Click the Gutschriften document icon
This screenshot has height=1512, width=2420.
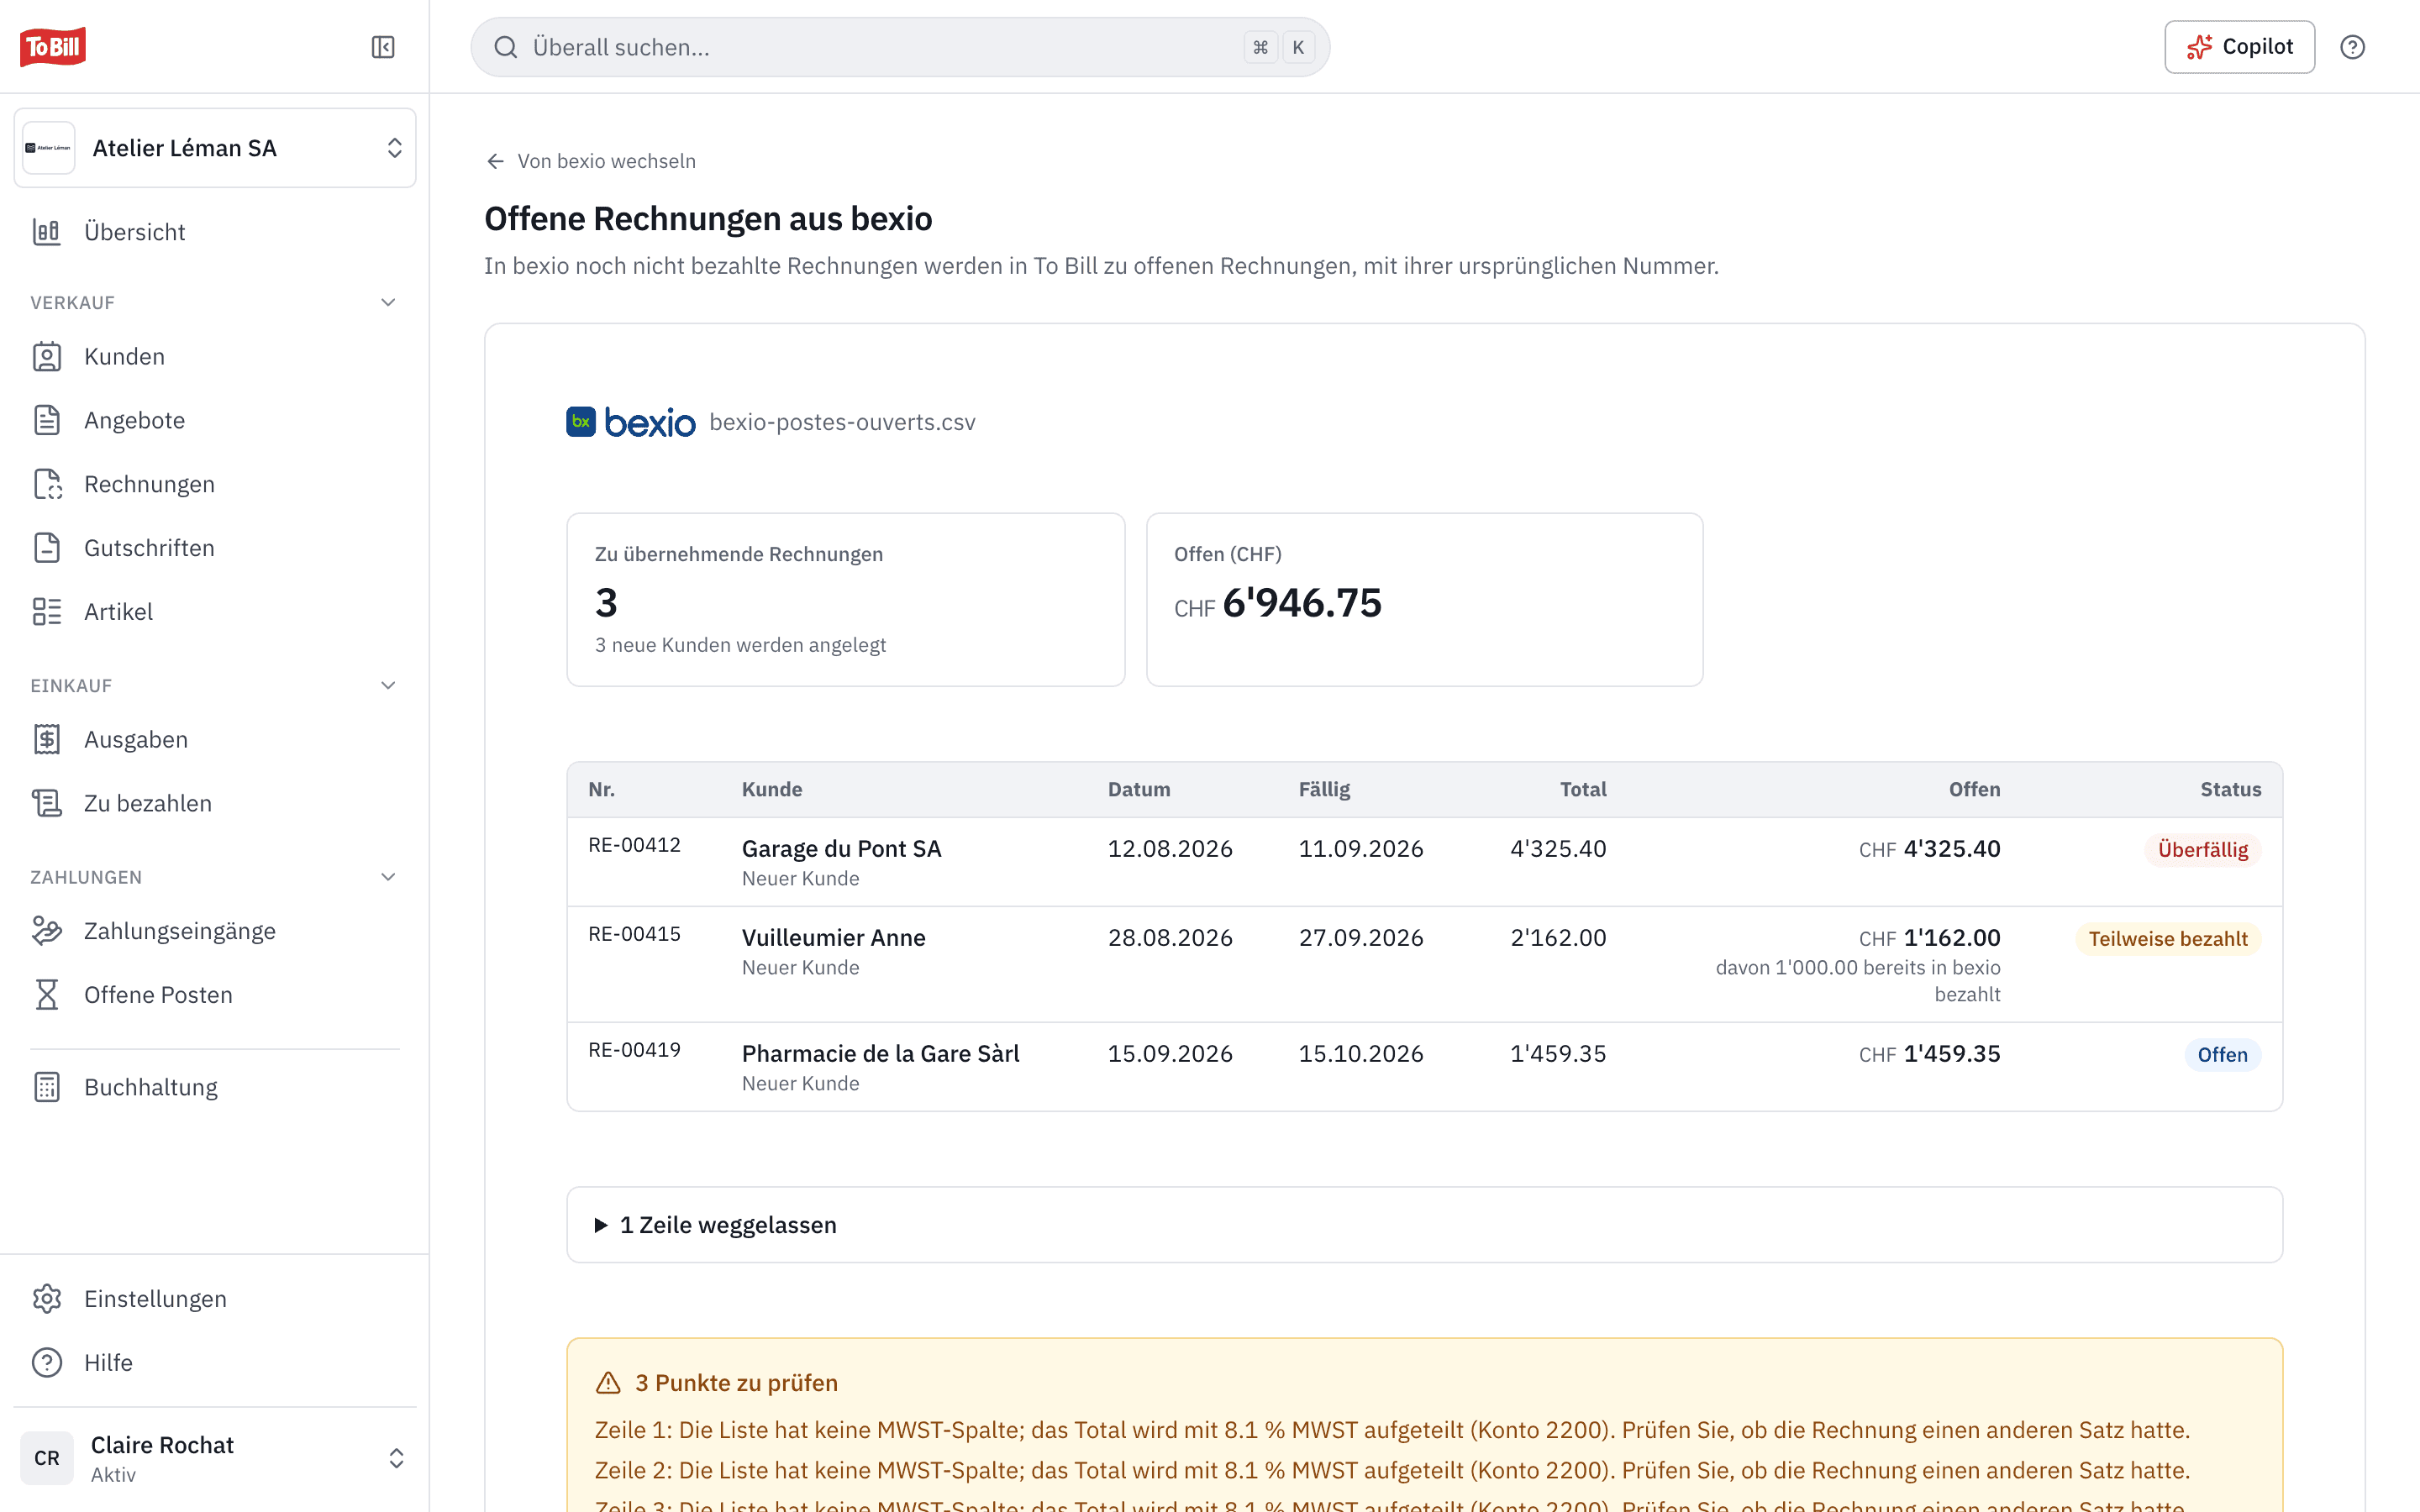click(x=47, y=548)
